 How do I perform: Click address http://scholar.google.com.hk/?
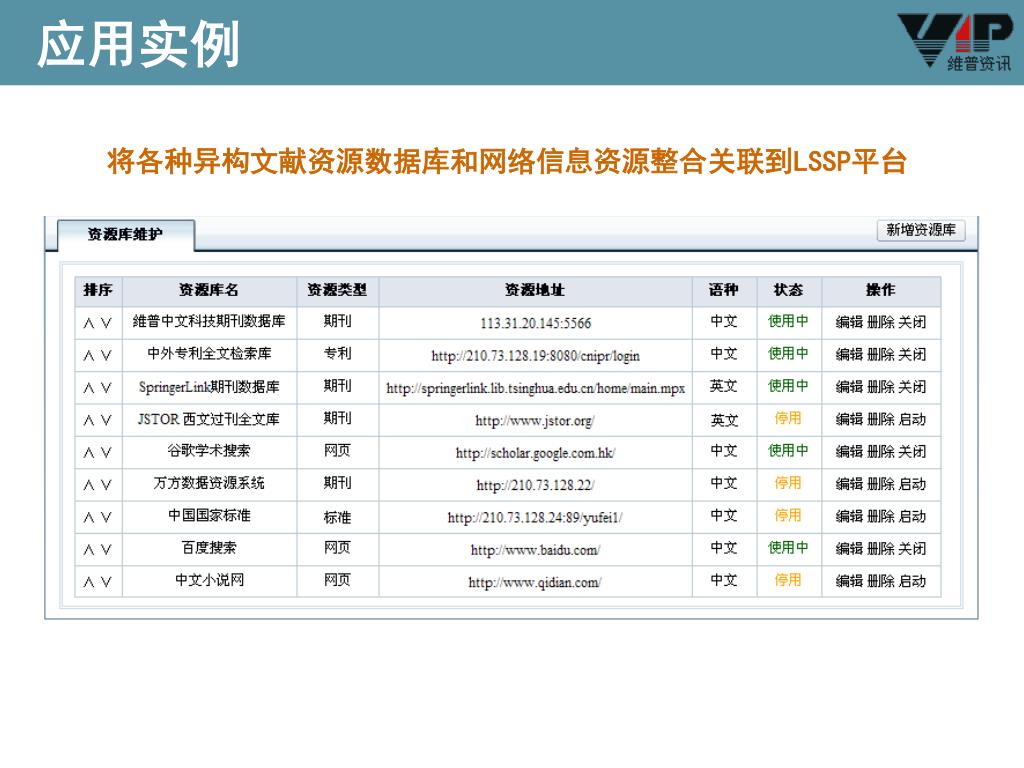click(x=536, y=453)
